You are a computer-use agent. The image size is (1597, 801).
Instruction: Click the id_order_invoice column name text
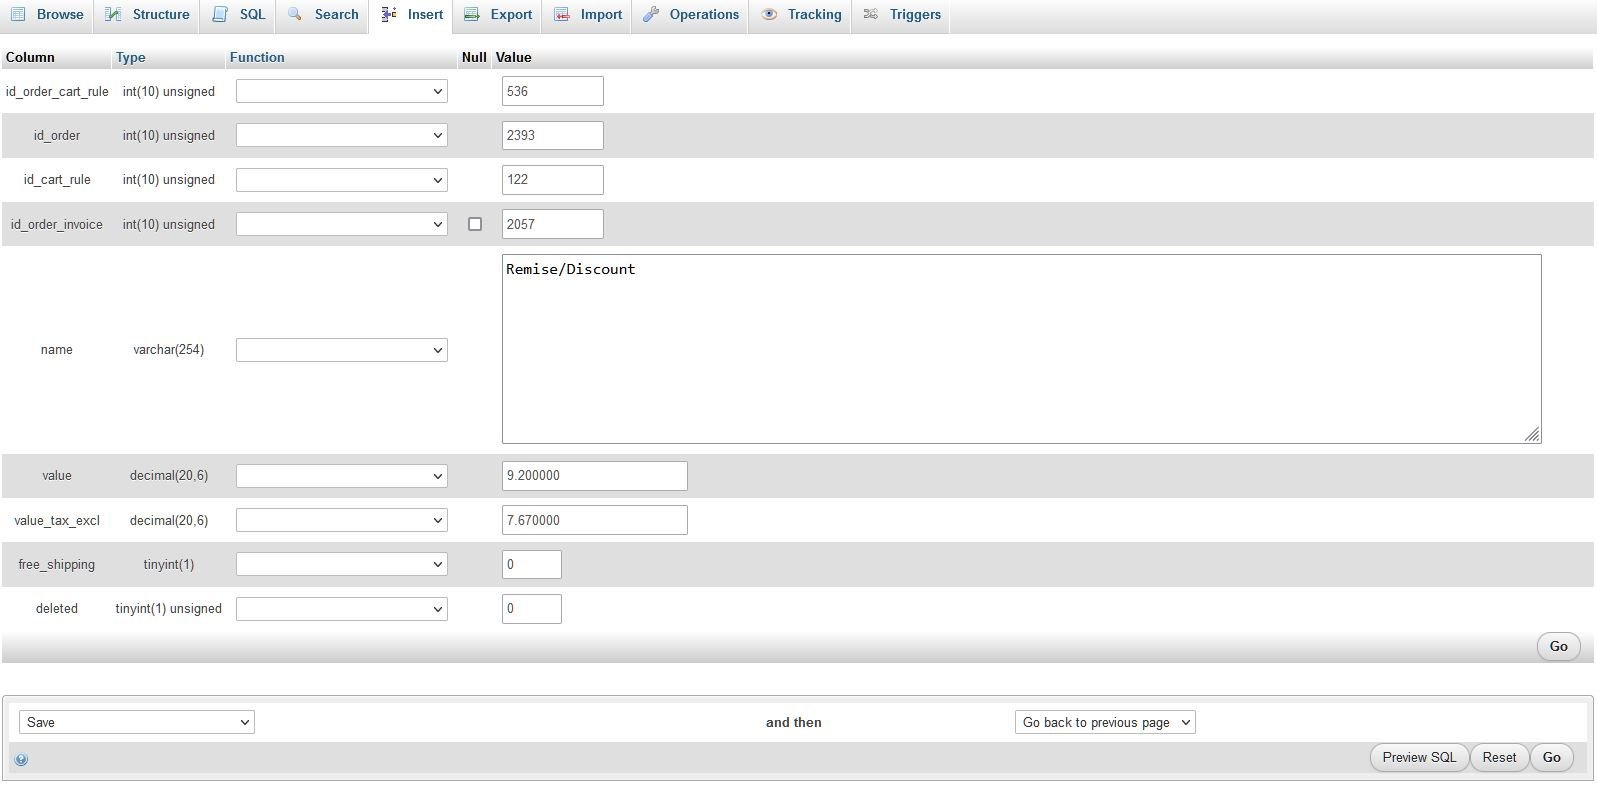coord(57,224)
